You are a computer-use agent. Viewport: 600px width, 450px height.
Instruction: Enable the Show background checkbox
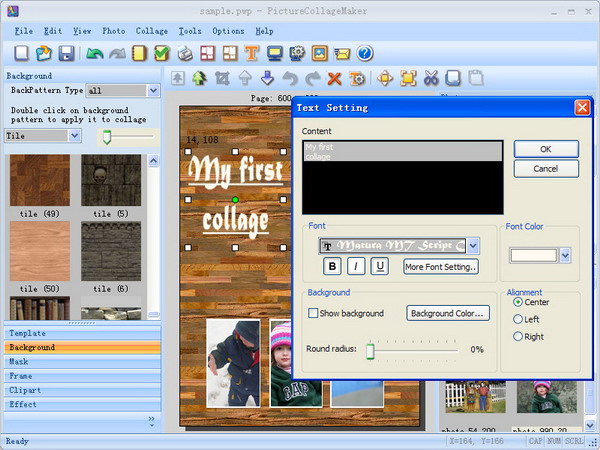coord(313,313)
